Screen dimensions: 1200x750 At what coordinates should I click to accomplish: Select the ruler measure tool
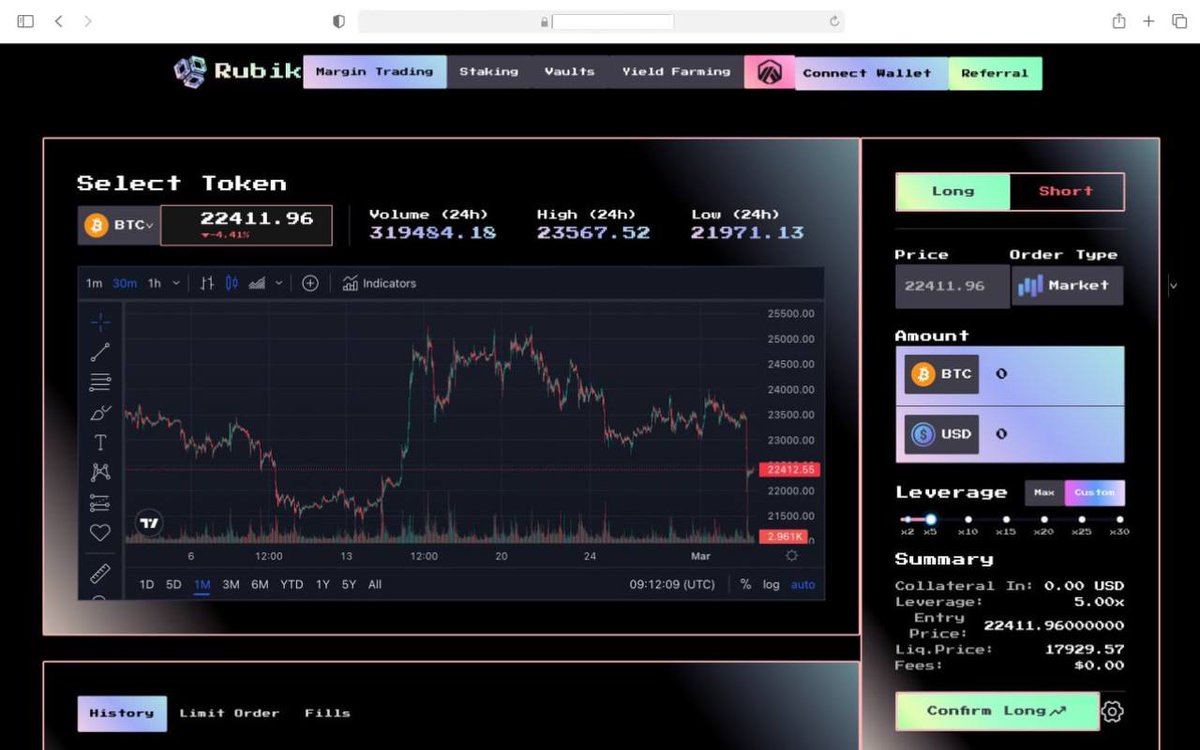(x=100, y=574)
